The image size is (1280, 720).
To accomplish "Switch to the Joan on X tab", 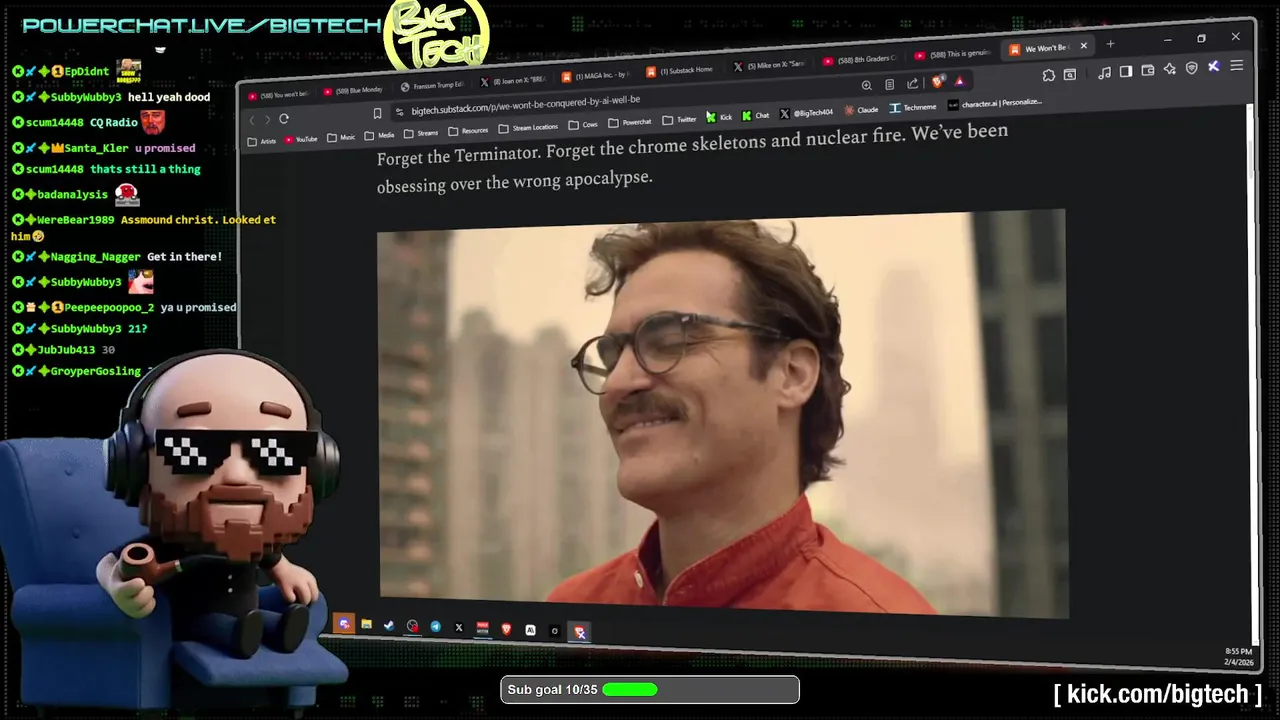I will (x=512, y=81).
